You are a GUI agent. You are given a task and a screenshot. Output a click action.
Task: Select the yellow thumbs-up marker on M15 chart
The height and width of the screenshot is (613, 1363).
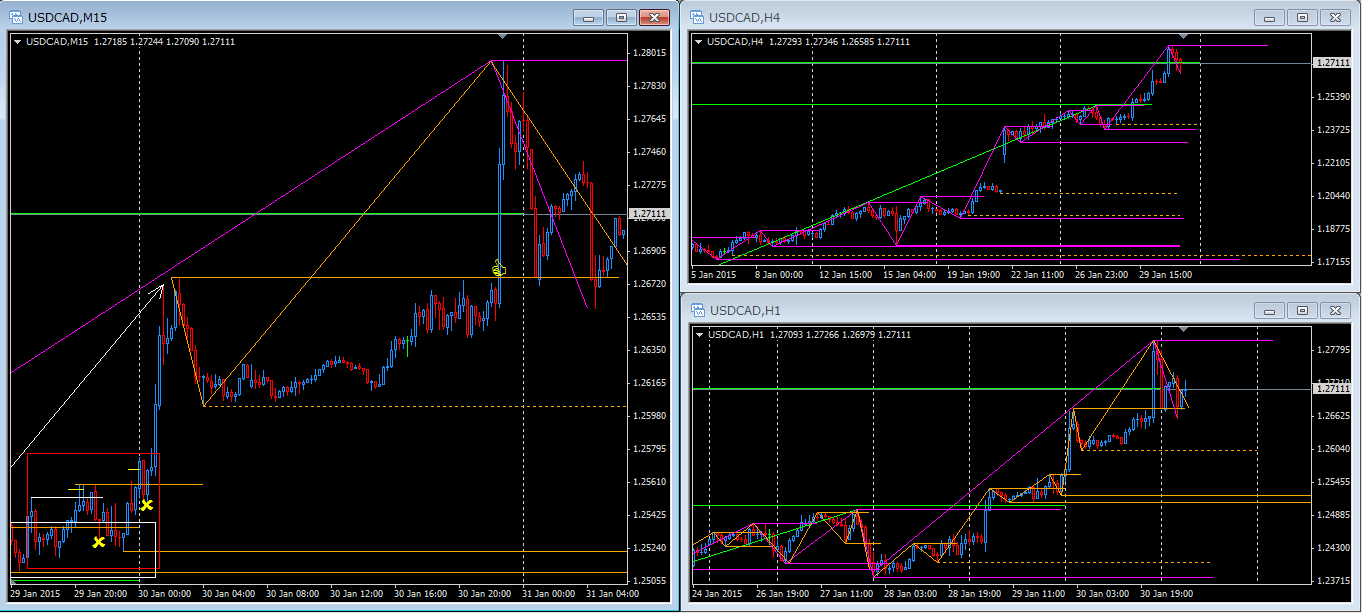(497, 268)
